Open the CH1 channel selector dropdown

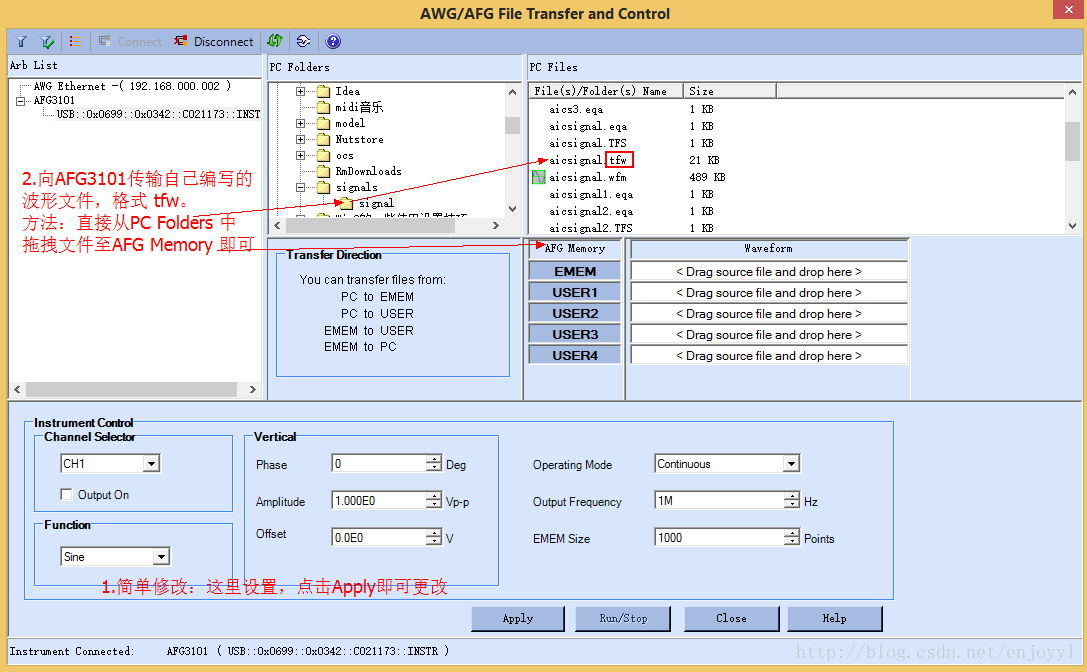(151, 464)
